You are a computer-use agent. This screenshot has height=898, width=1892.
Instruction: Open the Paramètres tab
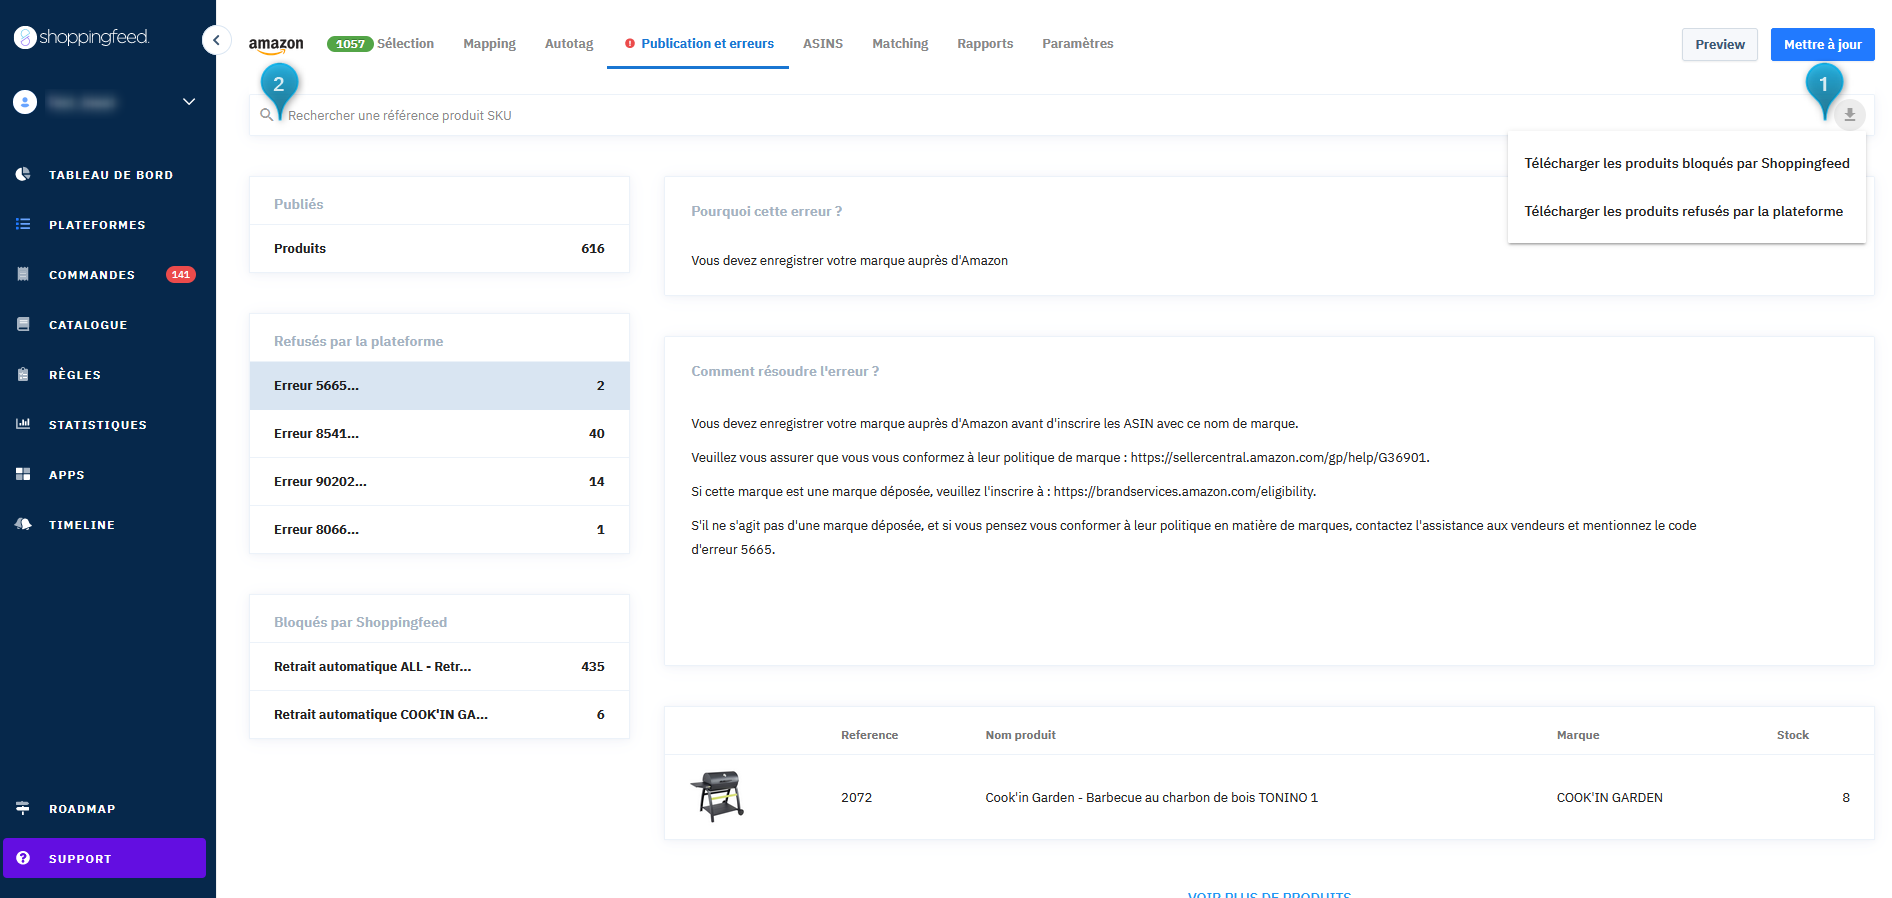pyautogui.click(x=1077, y=44)
